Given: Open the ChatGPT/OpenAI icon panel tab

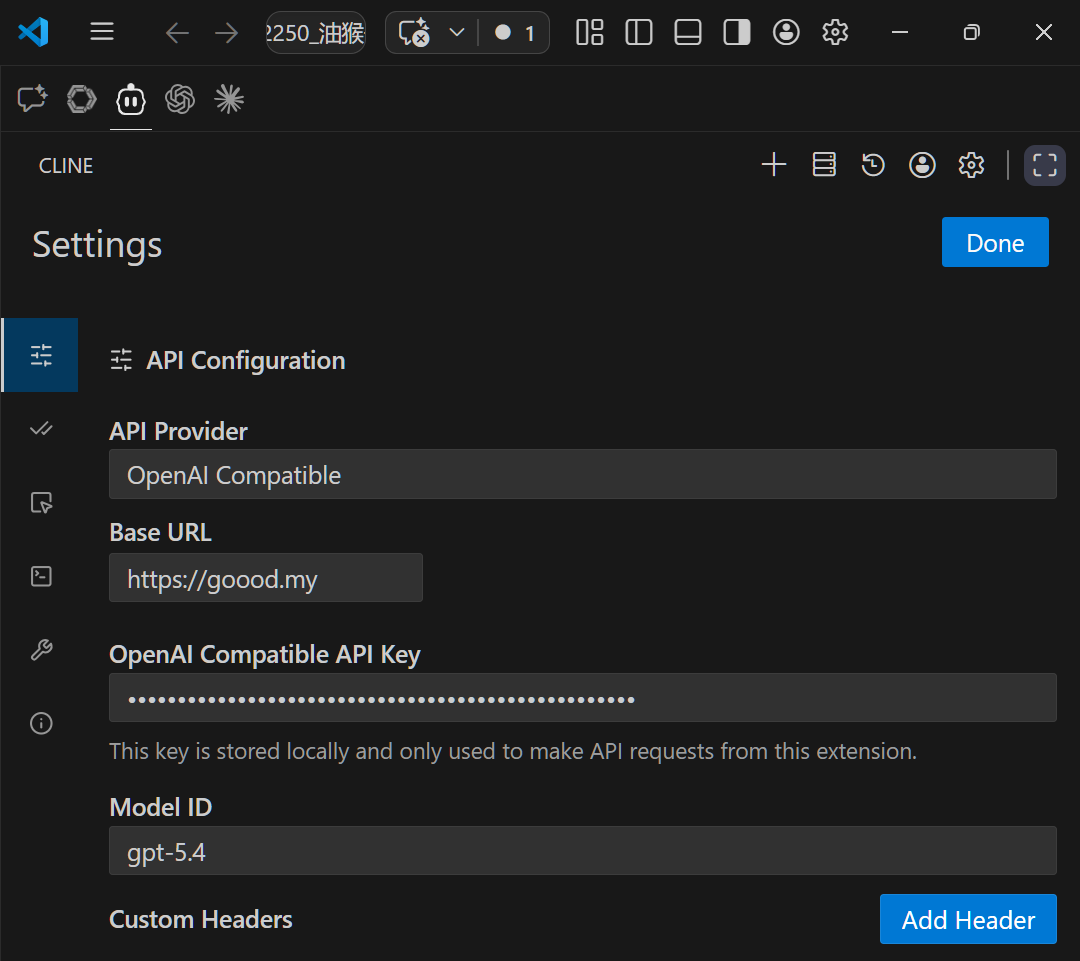Looking at the screenshot, I should 180,100.
